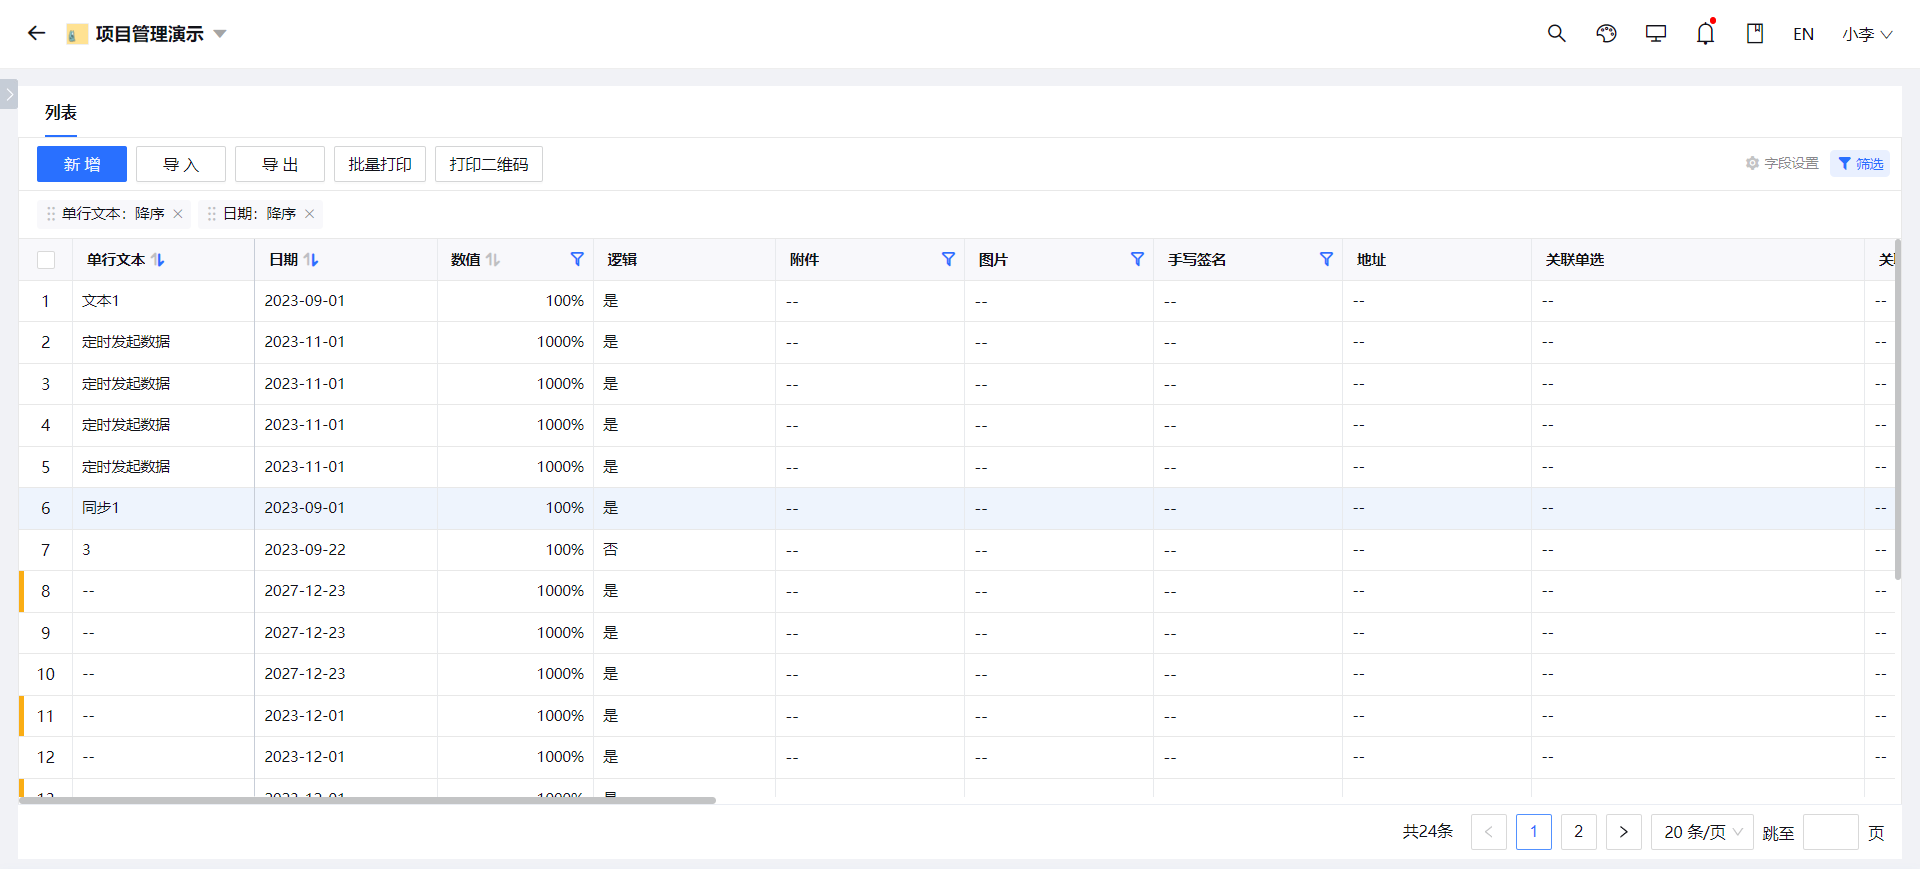Click the monitor display icon
1920x869 pixels.
[1656, 33]
